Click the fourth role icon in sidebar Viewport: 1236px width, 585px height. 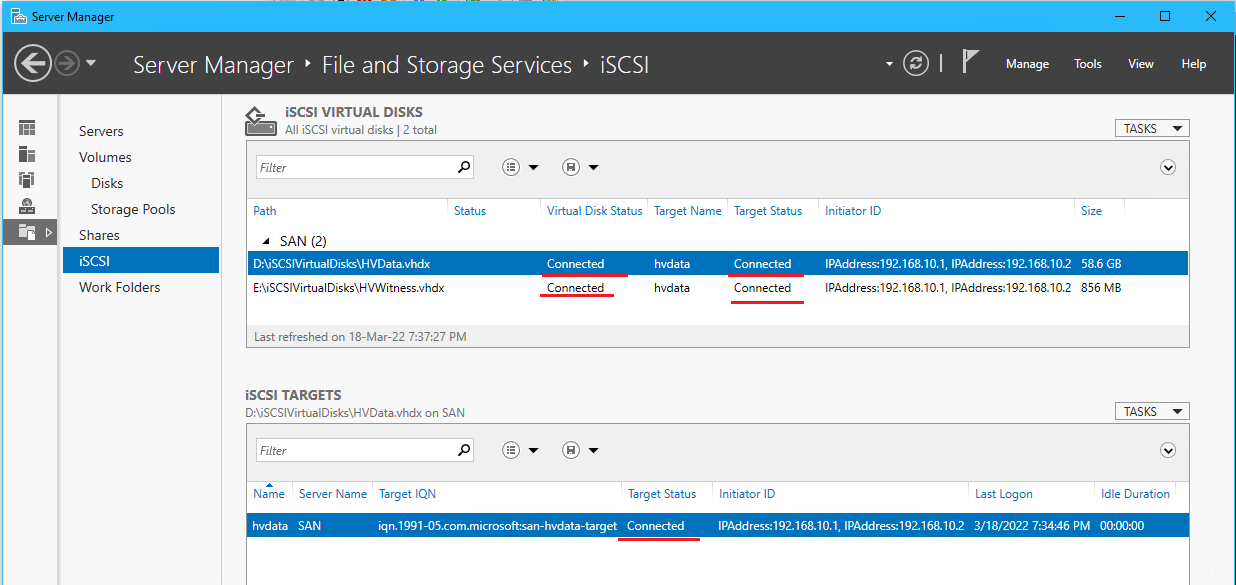[x=27, y=206]
